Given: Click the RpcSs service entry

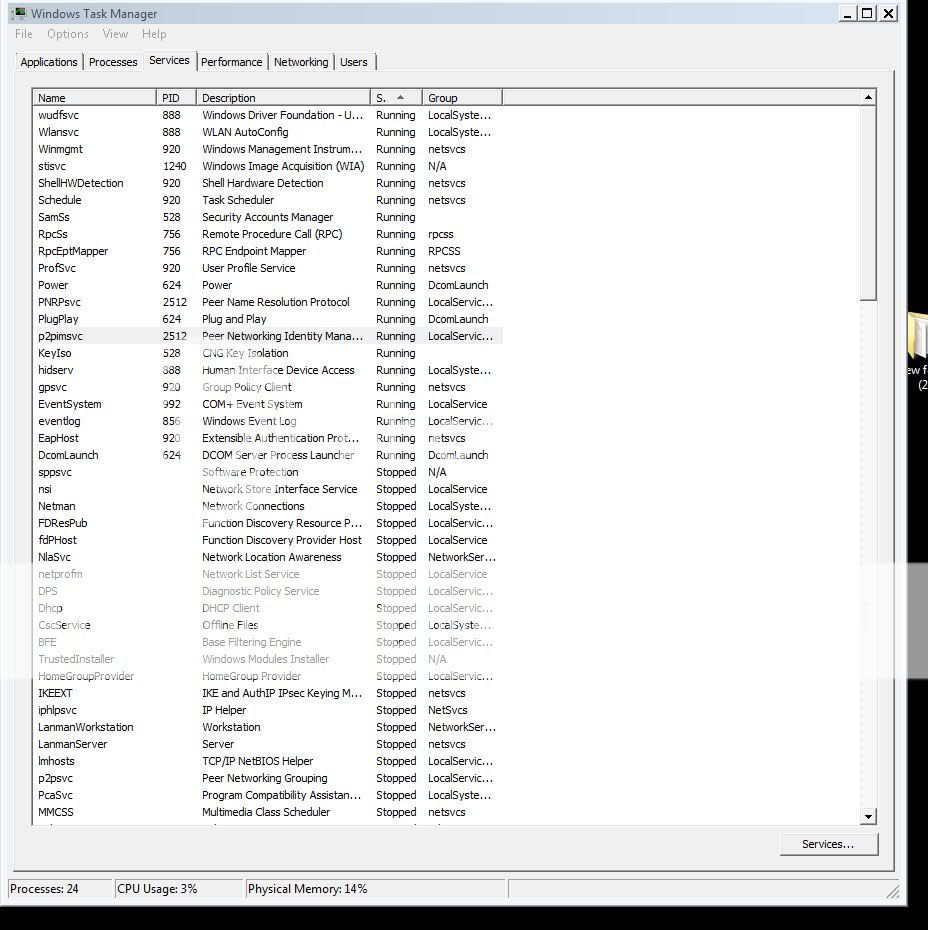Looking at the screenshot, I should pos(268,234).
